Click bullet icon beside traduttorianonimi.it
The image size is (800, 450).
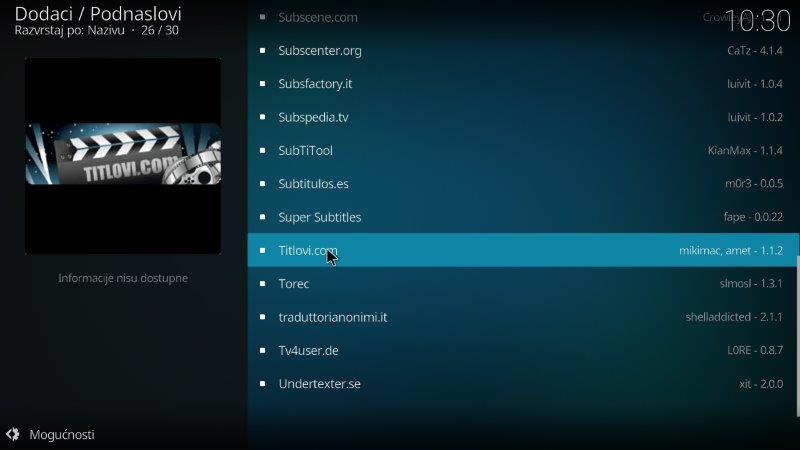262,317
